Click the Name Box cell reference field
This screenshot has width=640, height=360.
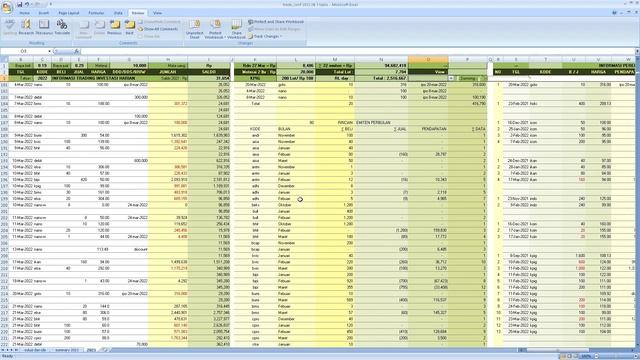24,51
